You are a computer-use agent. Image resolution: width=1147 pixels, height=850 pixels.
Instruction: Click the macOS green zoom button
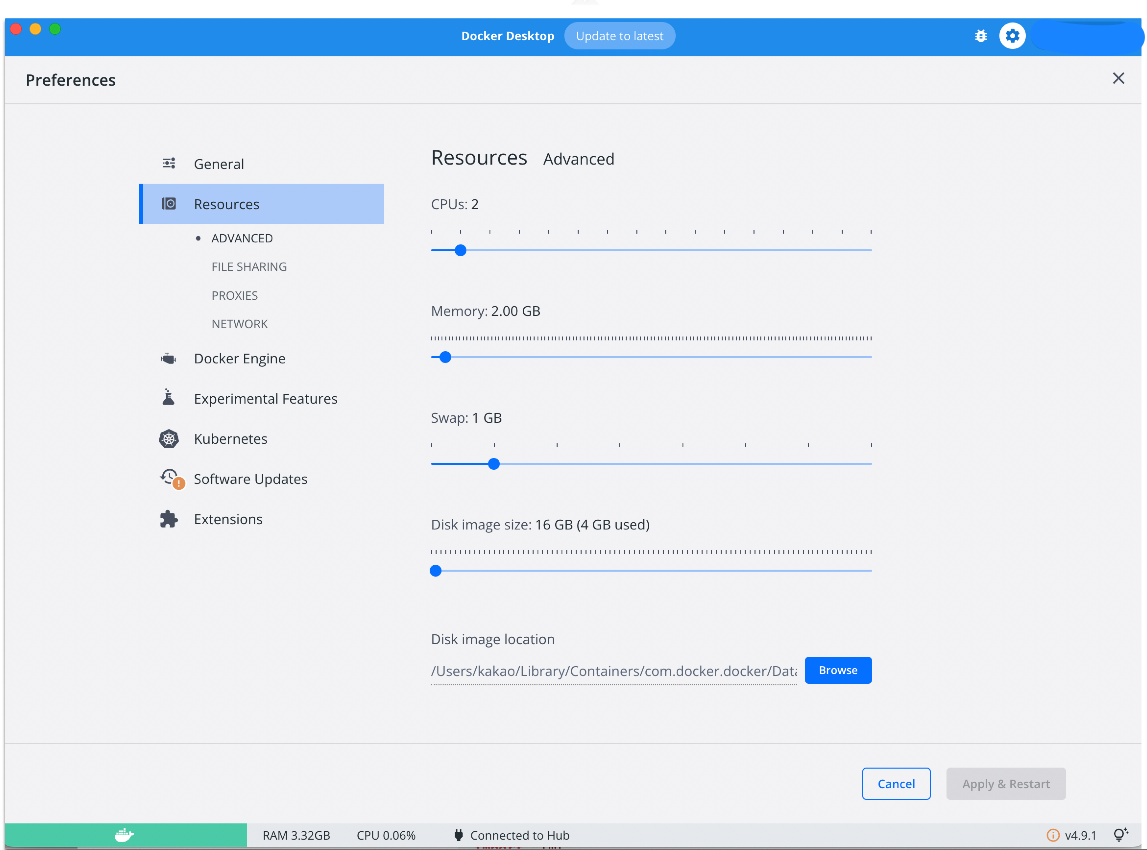[x=55, y=29]
